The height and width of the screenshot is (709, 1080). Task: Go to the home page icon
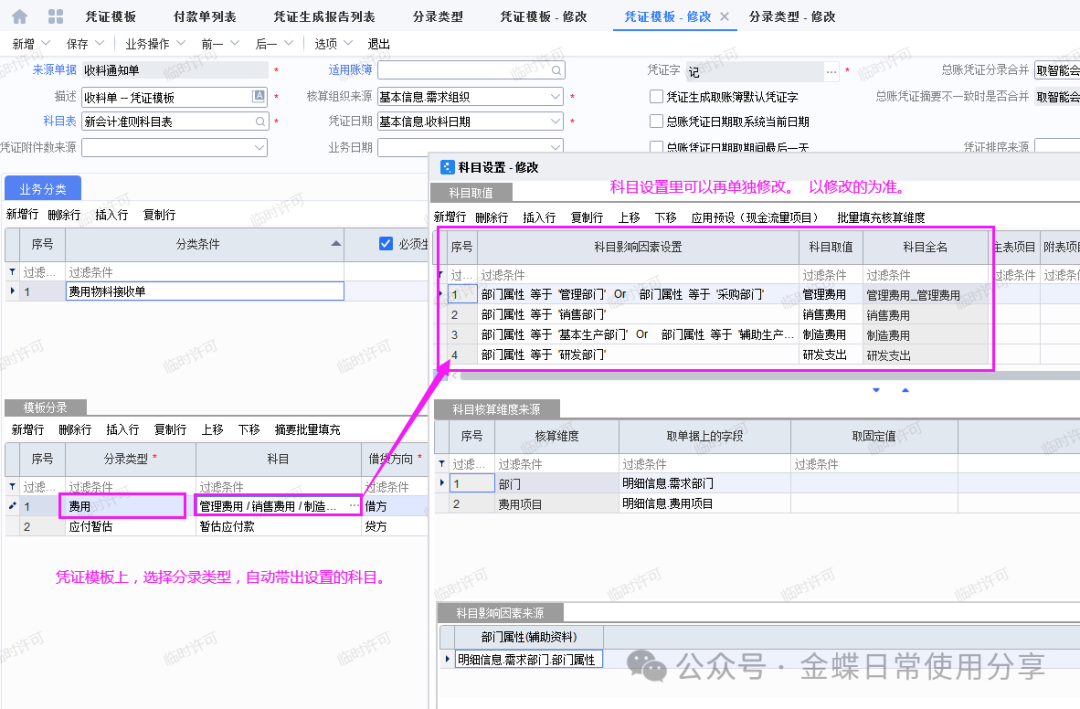pos(19,17)
